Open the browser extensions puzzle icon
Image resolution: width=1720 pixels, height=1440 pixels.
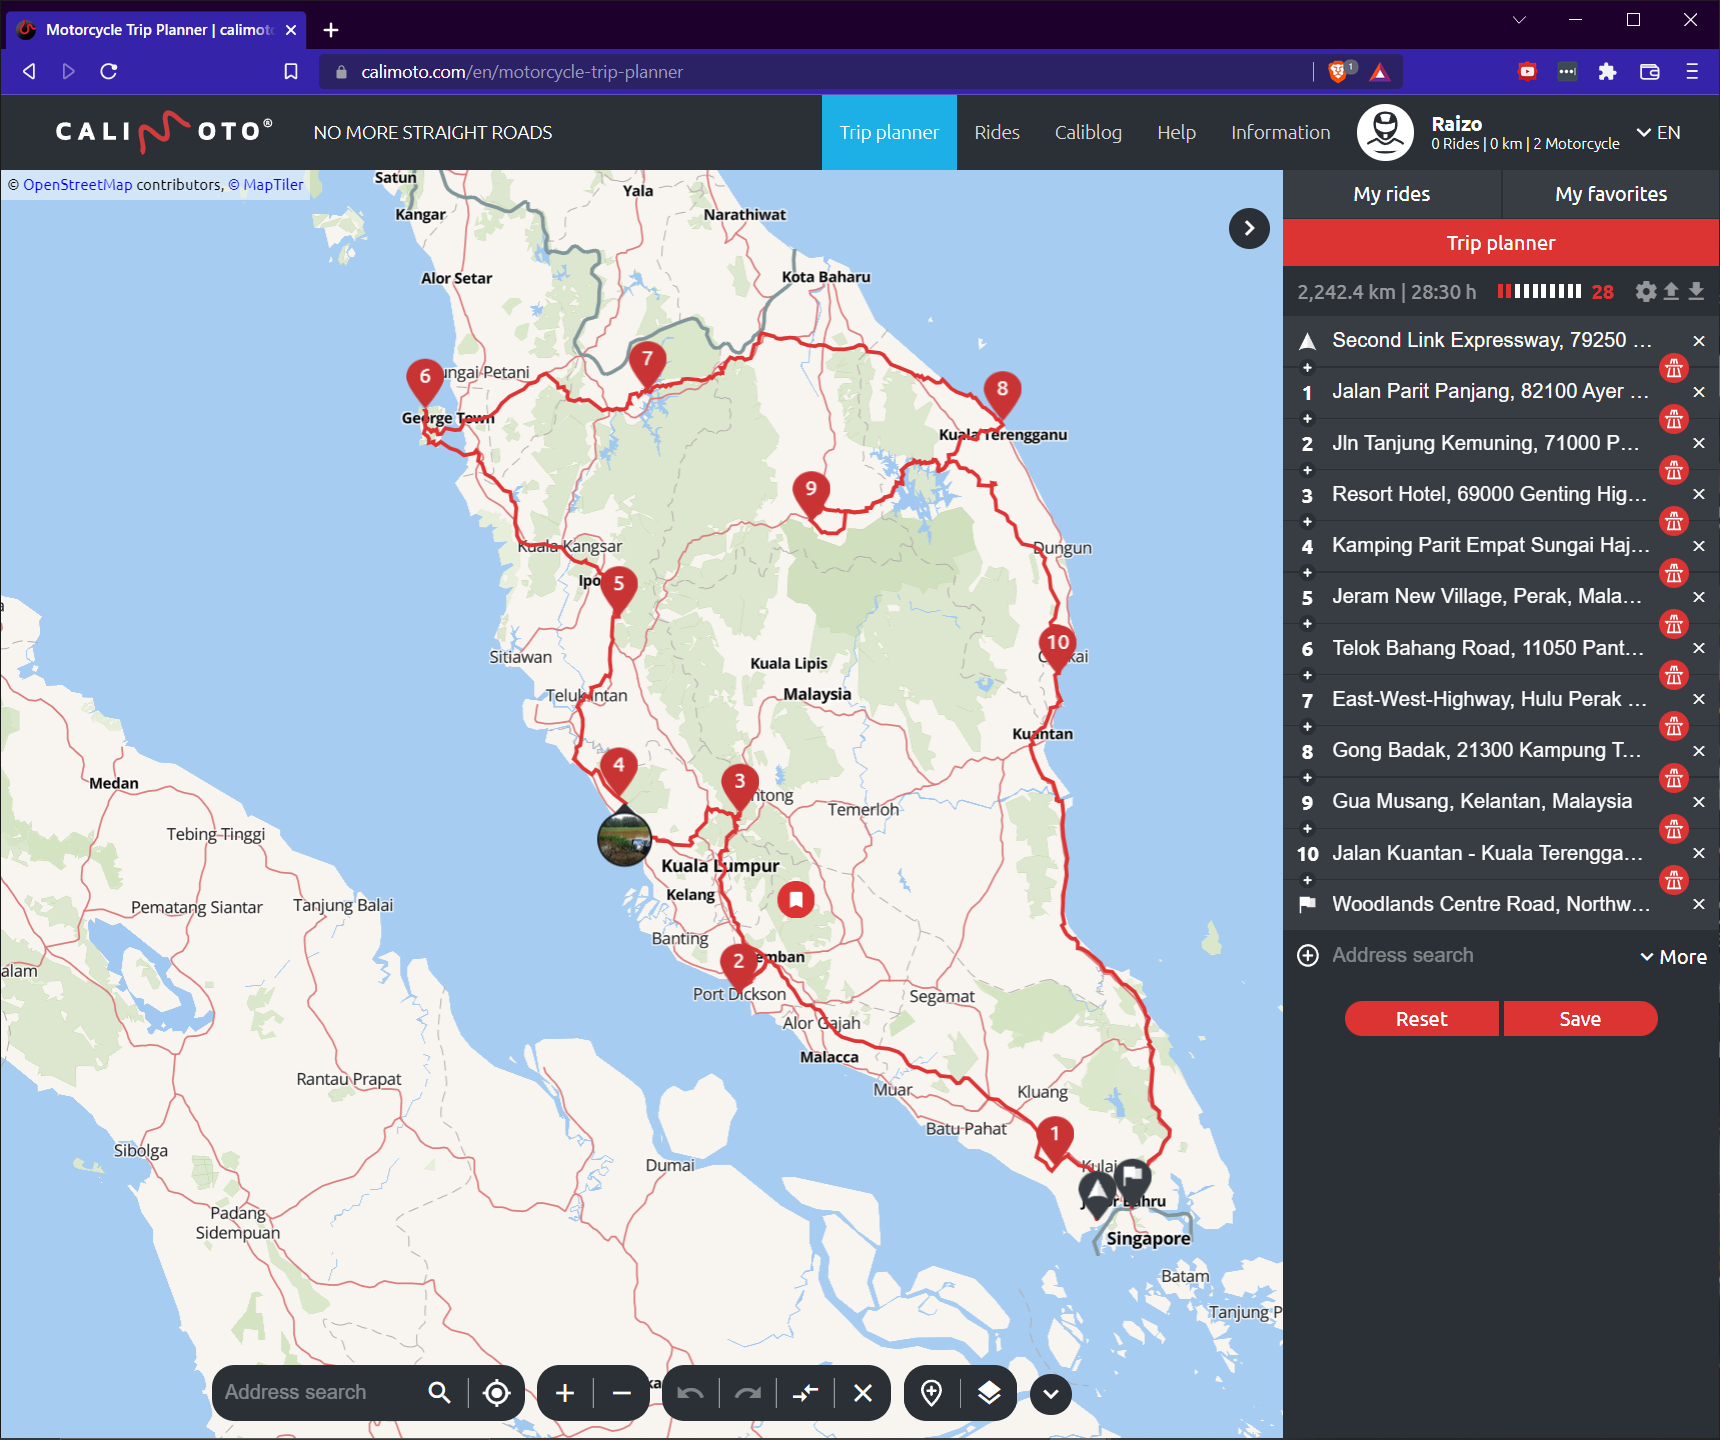[1607, 71]
